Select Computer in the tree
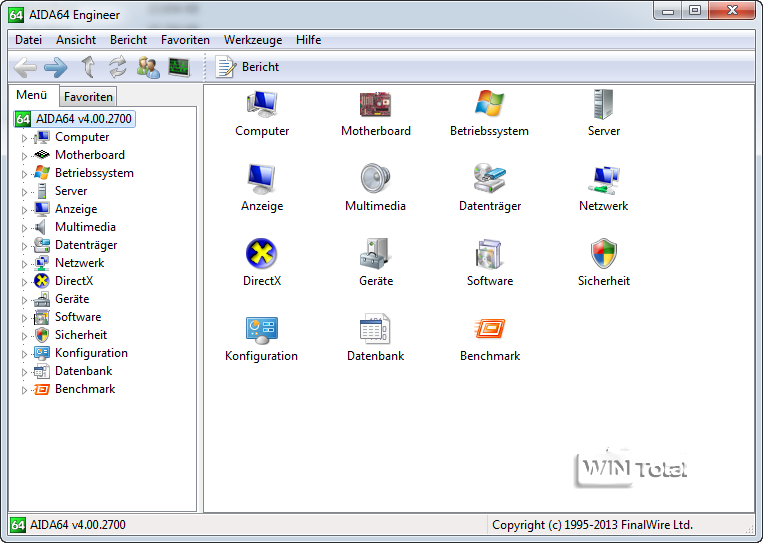The height and width of the screenshot is (543, 763). click(82, 137)
